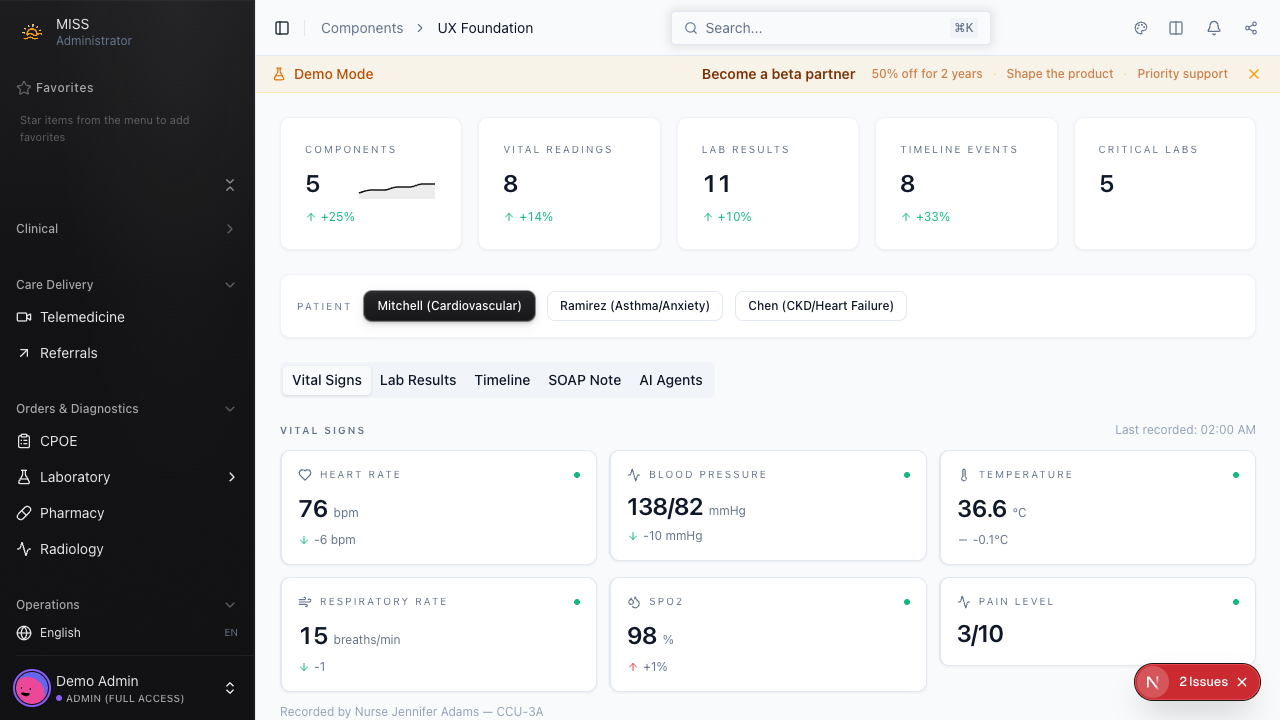Click the split layout icon in header
Image resolution: width=1280 pixels, height=720 pixels.
1176,28
